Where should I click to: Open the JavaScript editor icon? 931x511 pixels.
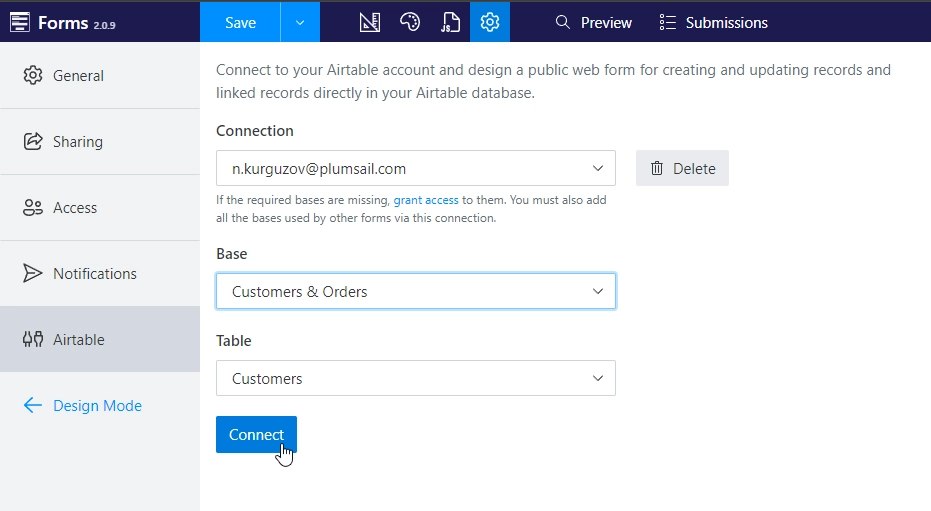(450, 23)
